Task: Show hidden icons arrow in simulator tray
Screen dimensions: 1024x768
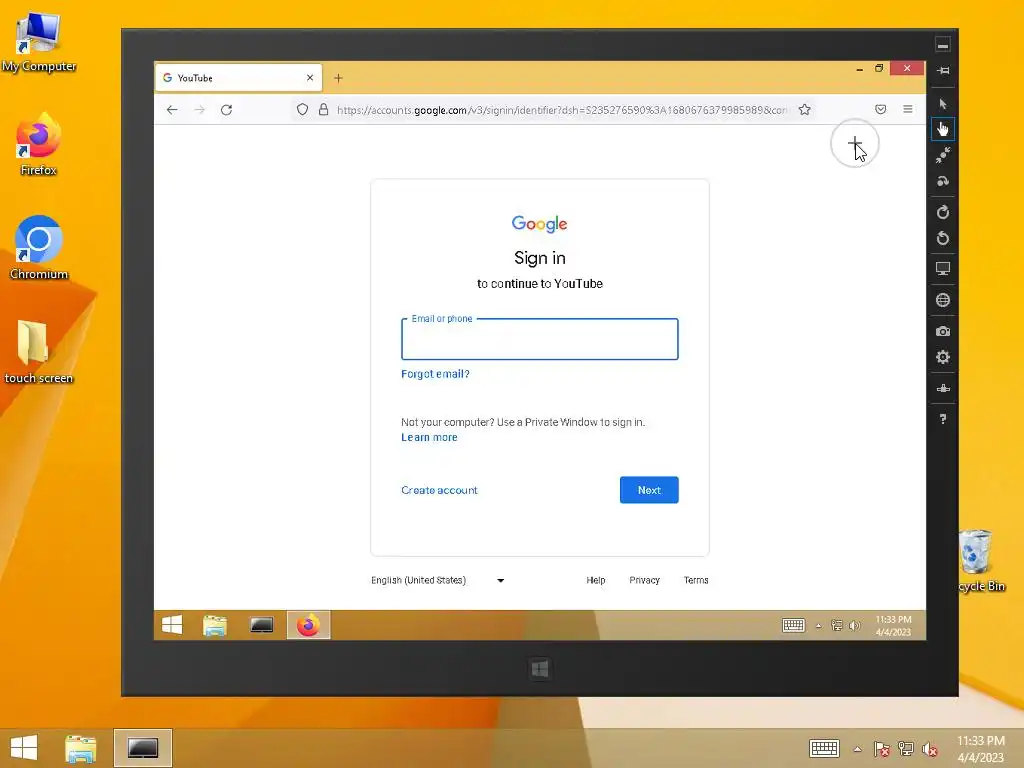Action: (818, 626)
